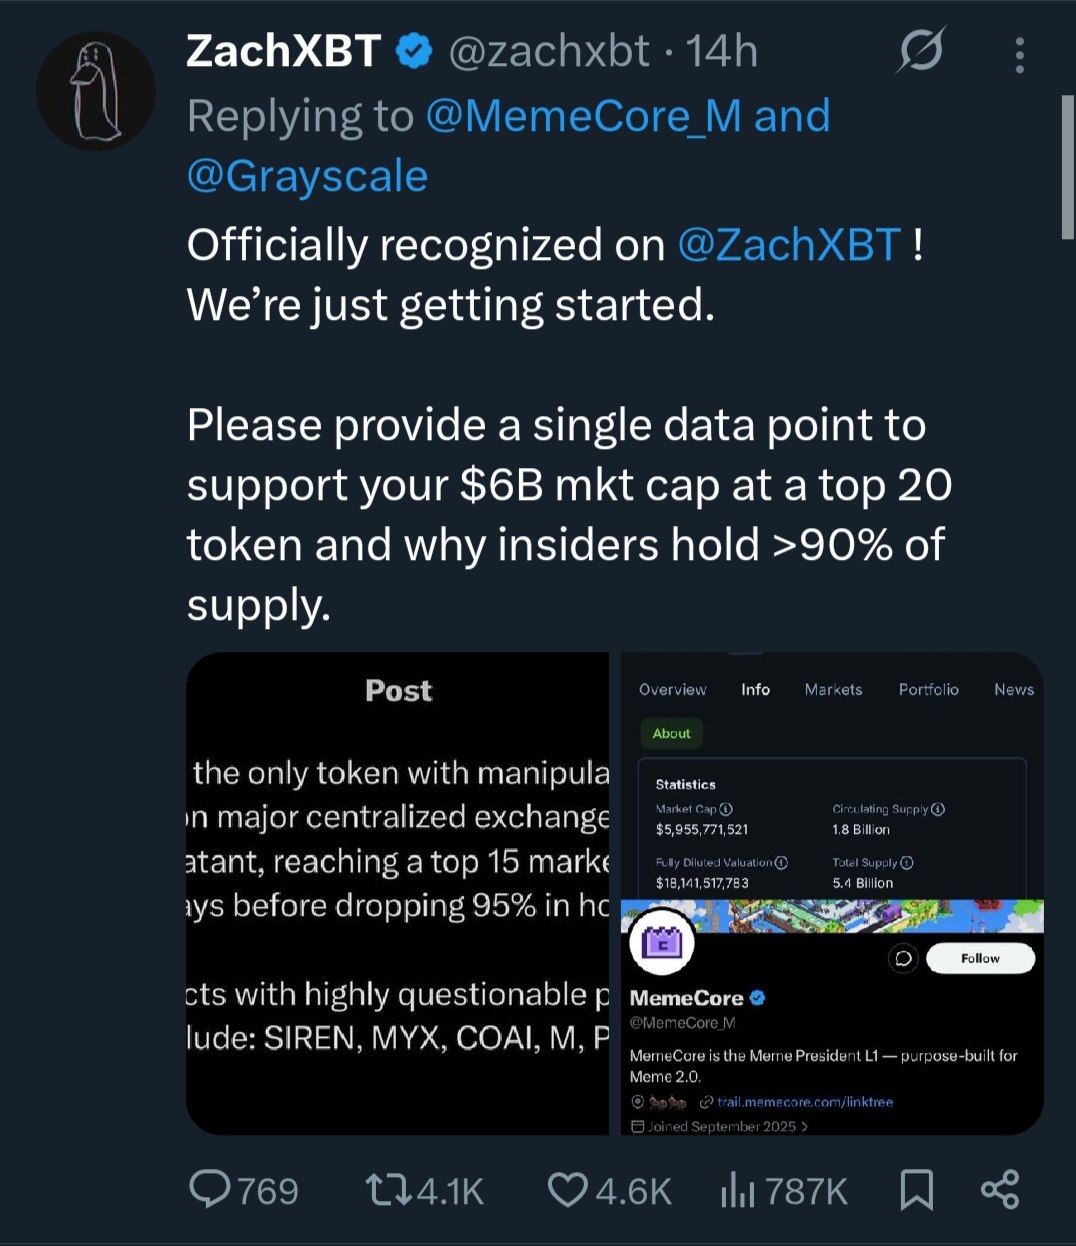Open the @MemeCore_M mention link

[x=583, y=116]
